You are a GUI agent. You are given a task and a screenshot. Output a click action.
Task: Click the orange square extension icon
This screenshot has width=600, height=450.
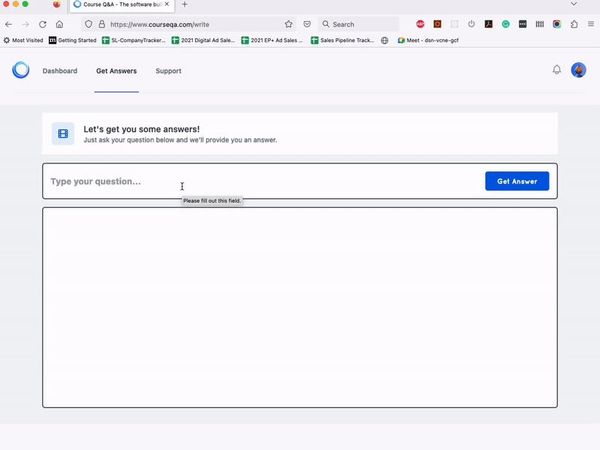click(x=437, y=24)
